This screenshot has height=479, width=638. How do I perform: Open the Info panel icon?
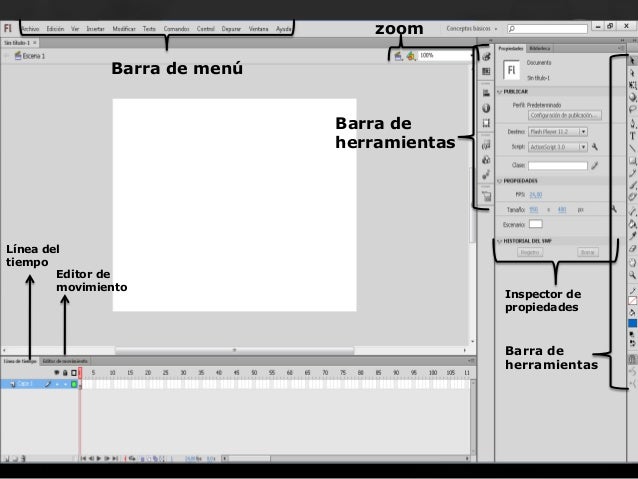(486, 108)
